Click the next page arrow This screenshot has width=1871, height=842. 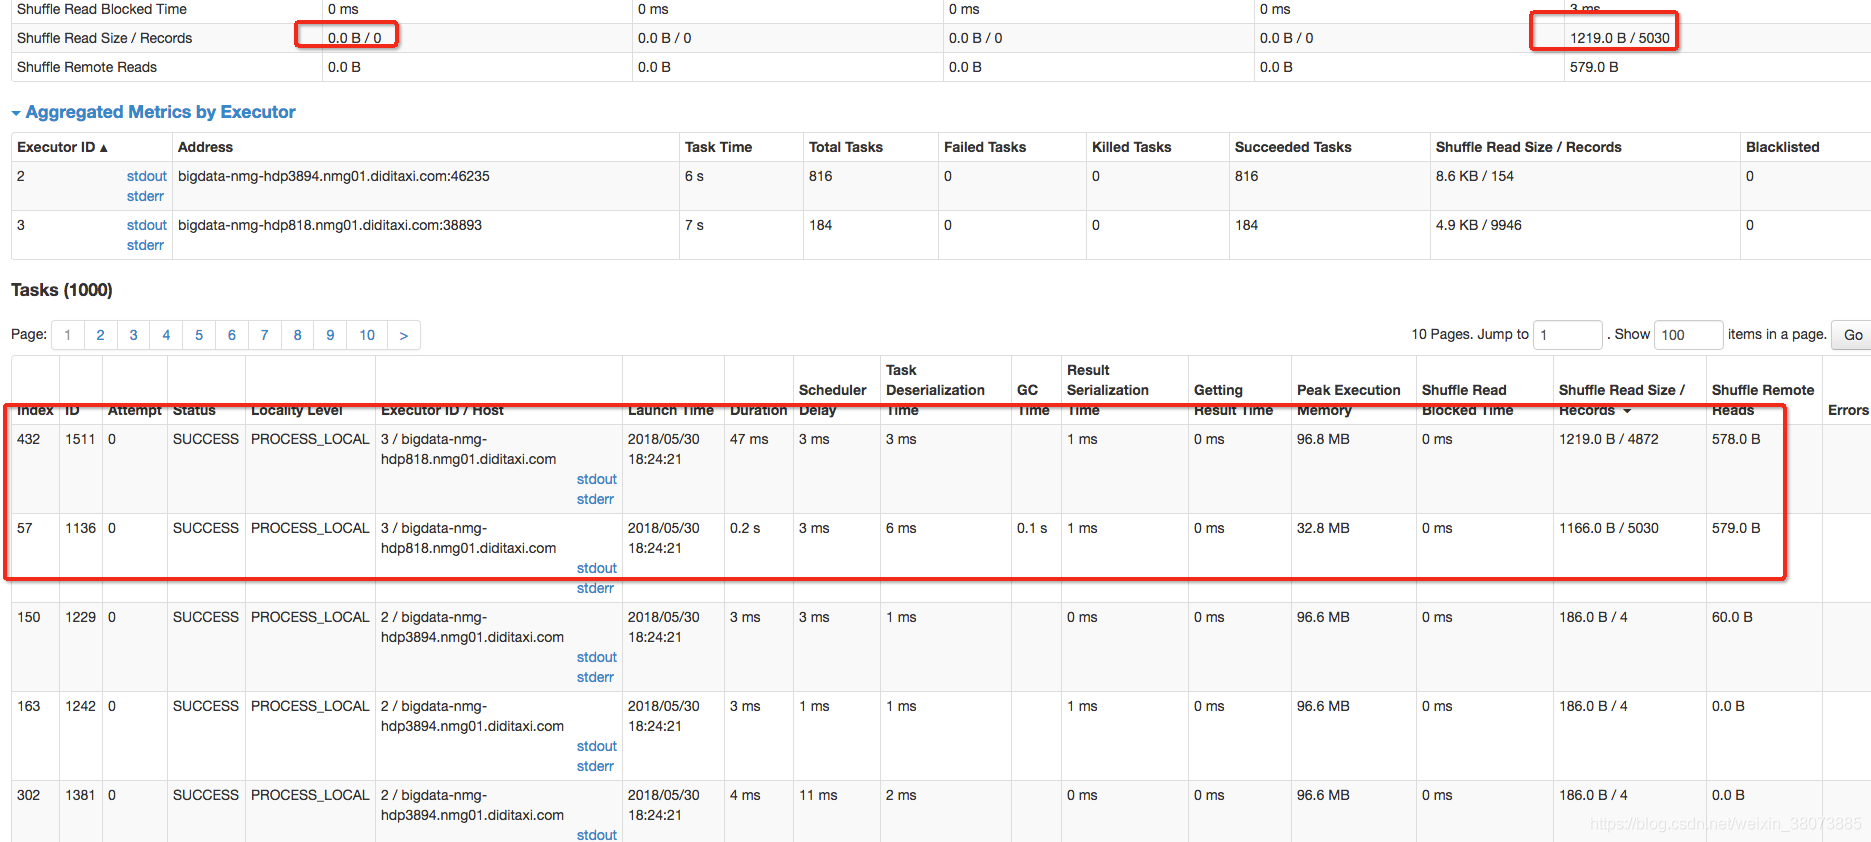(x=404, y=335)
